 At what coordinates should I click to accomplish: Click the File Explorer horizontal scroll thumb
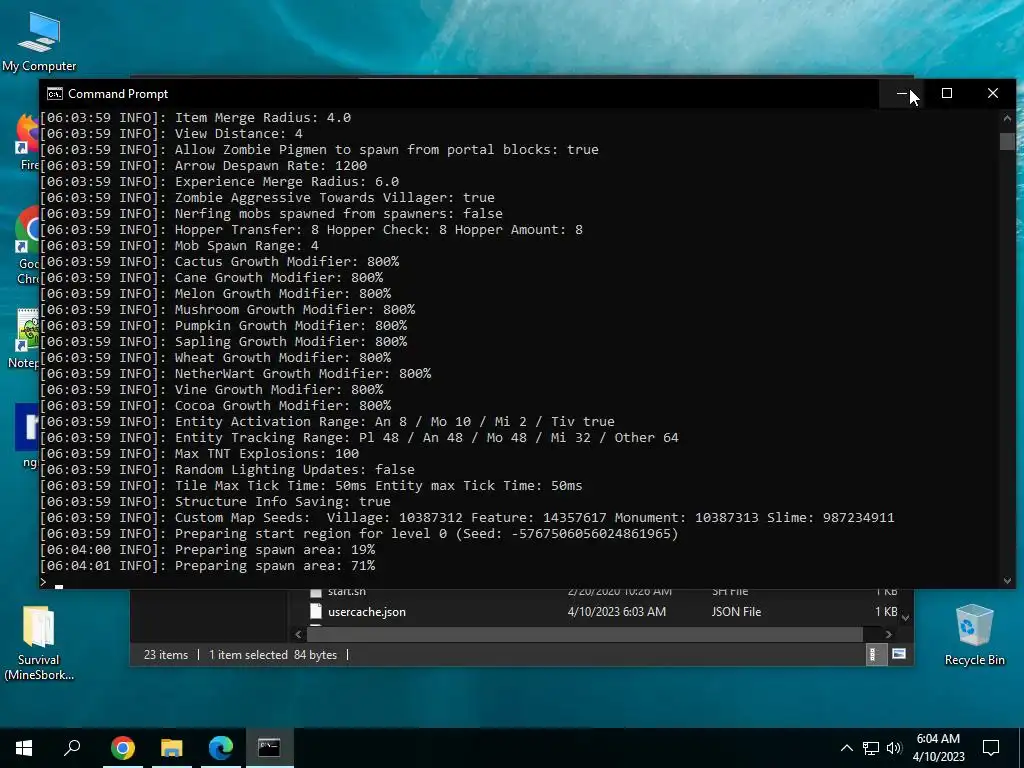(x=585, y=634)
